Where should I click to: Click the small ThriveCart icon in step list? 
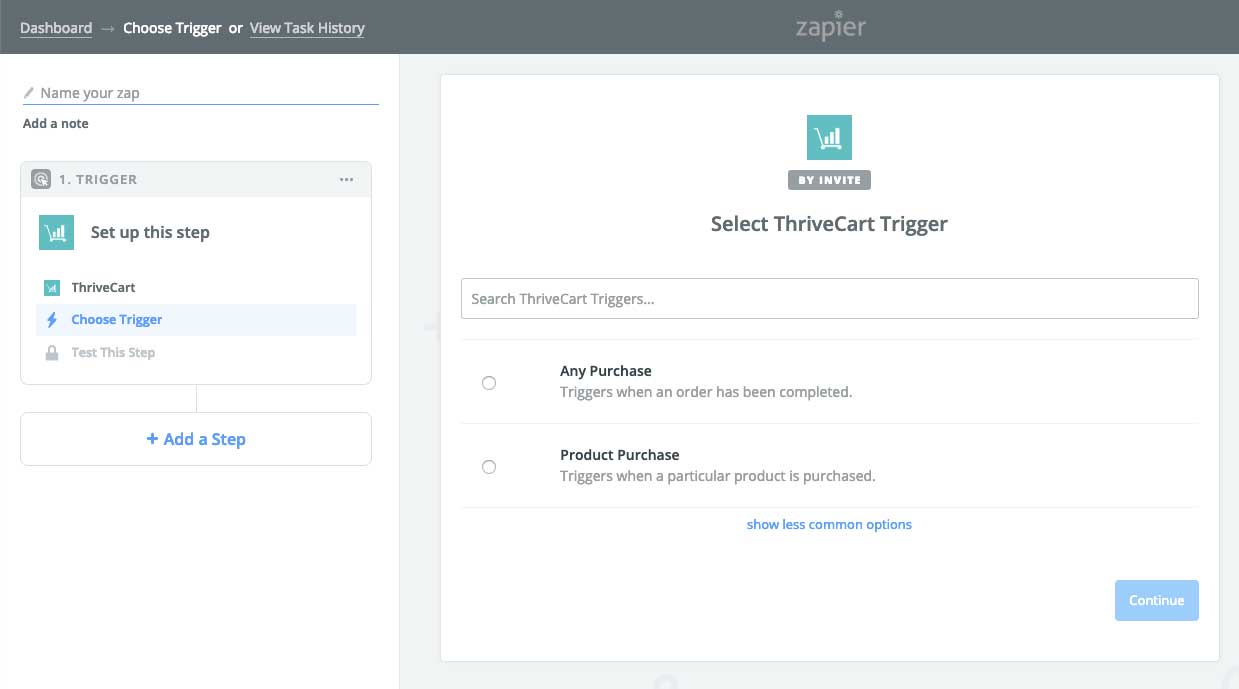point(52,288)
